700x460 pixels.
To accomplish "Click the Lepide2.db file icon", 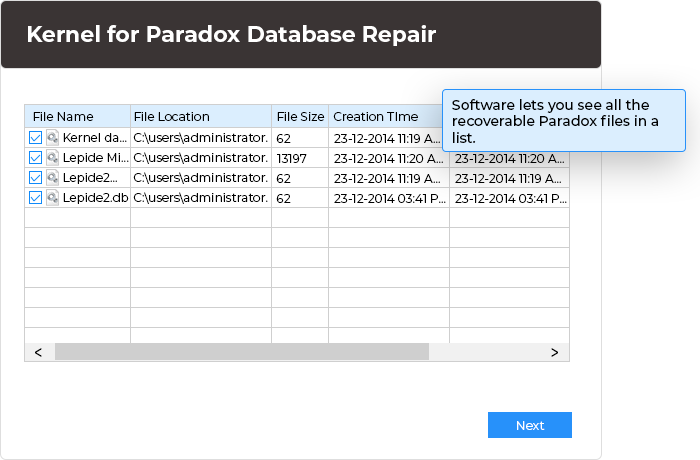I will click(x=53, y=197).
